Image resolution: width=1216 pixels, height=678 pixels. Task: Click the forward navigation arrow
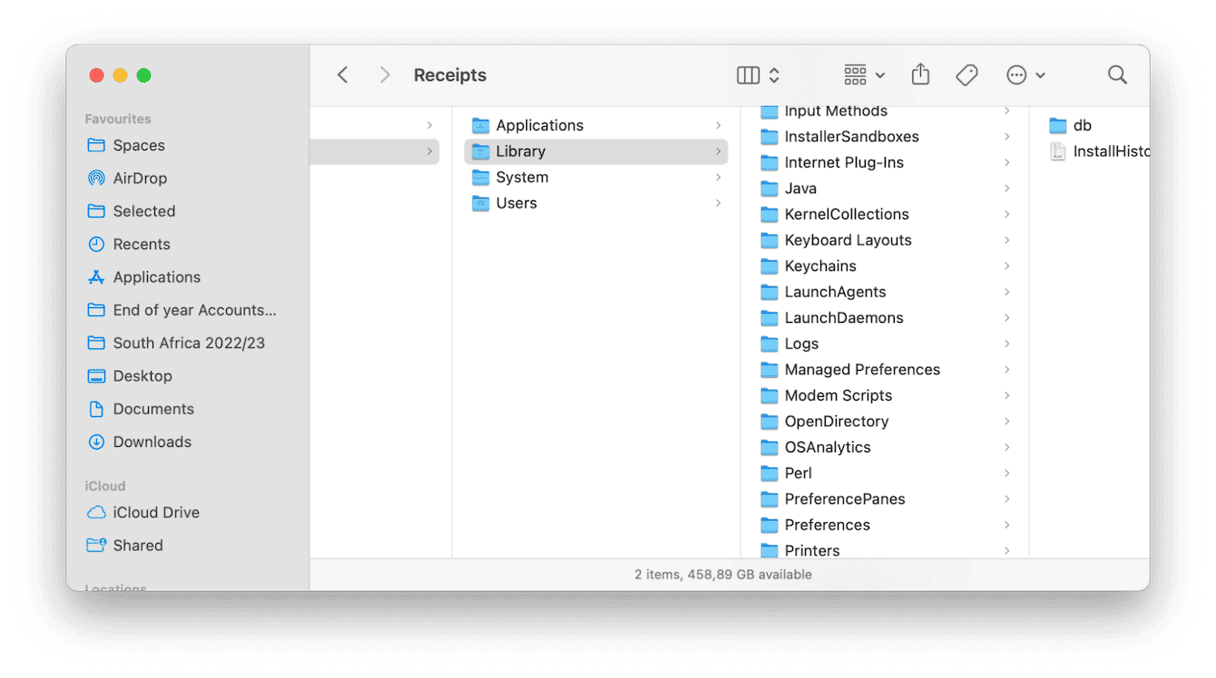coord(385,74)
